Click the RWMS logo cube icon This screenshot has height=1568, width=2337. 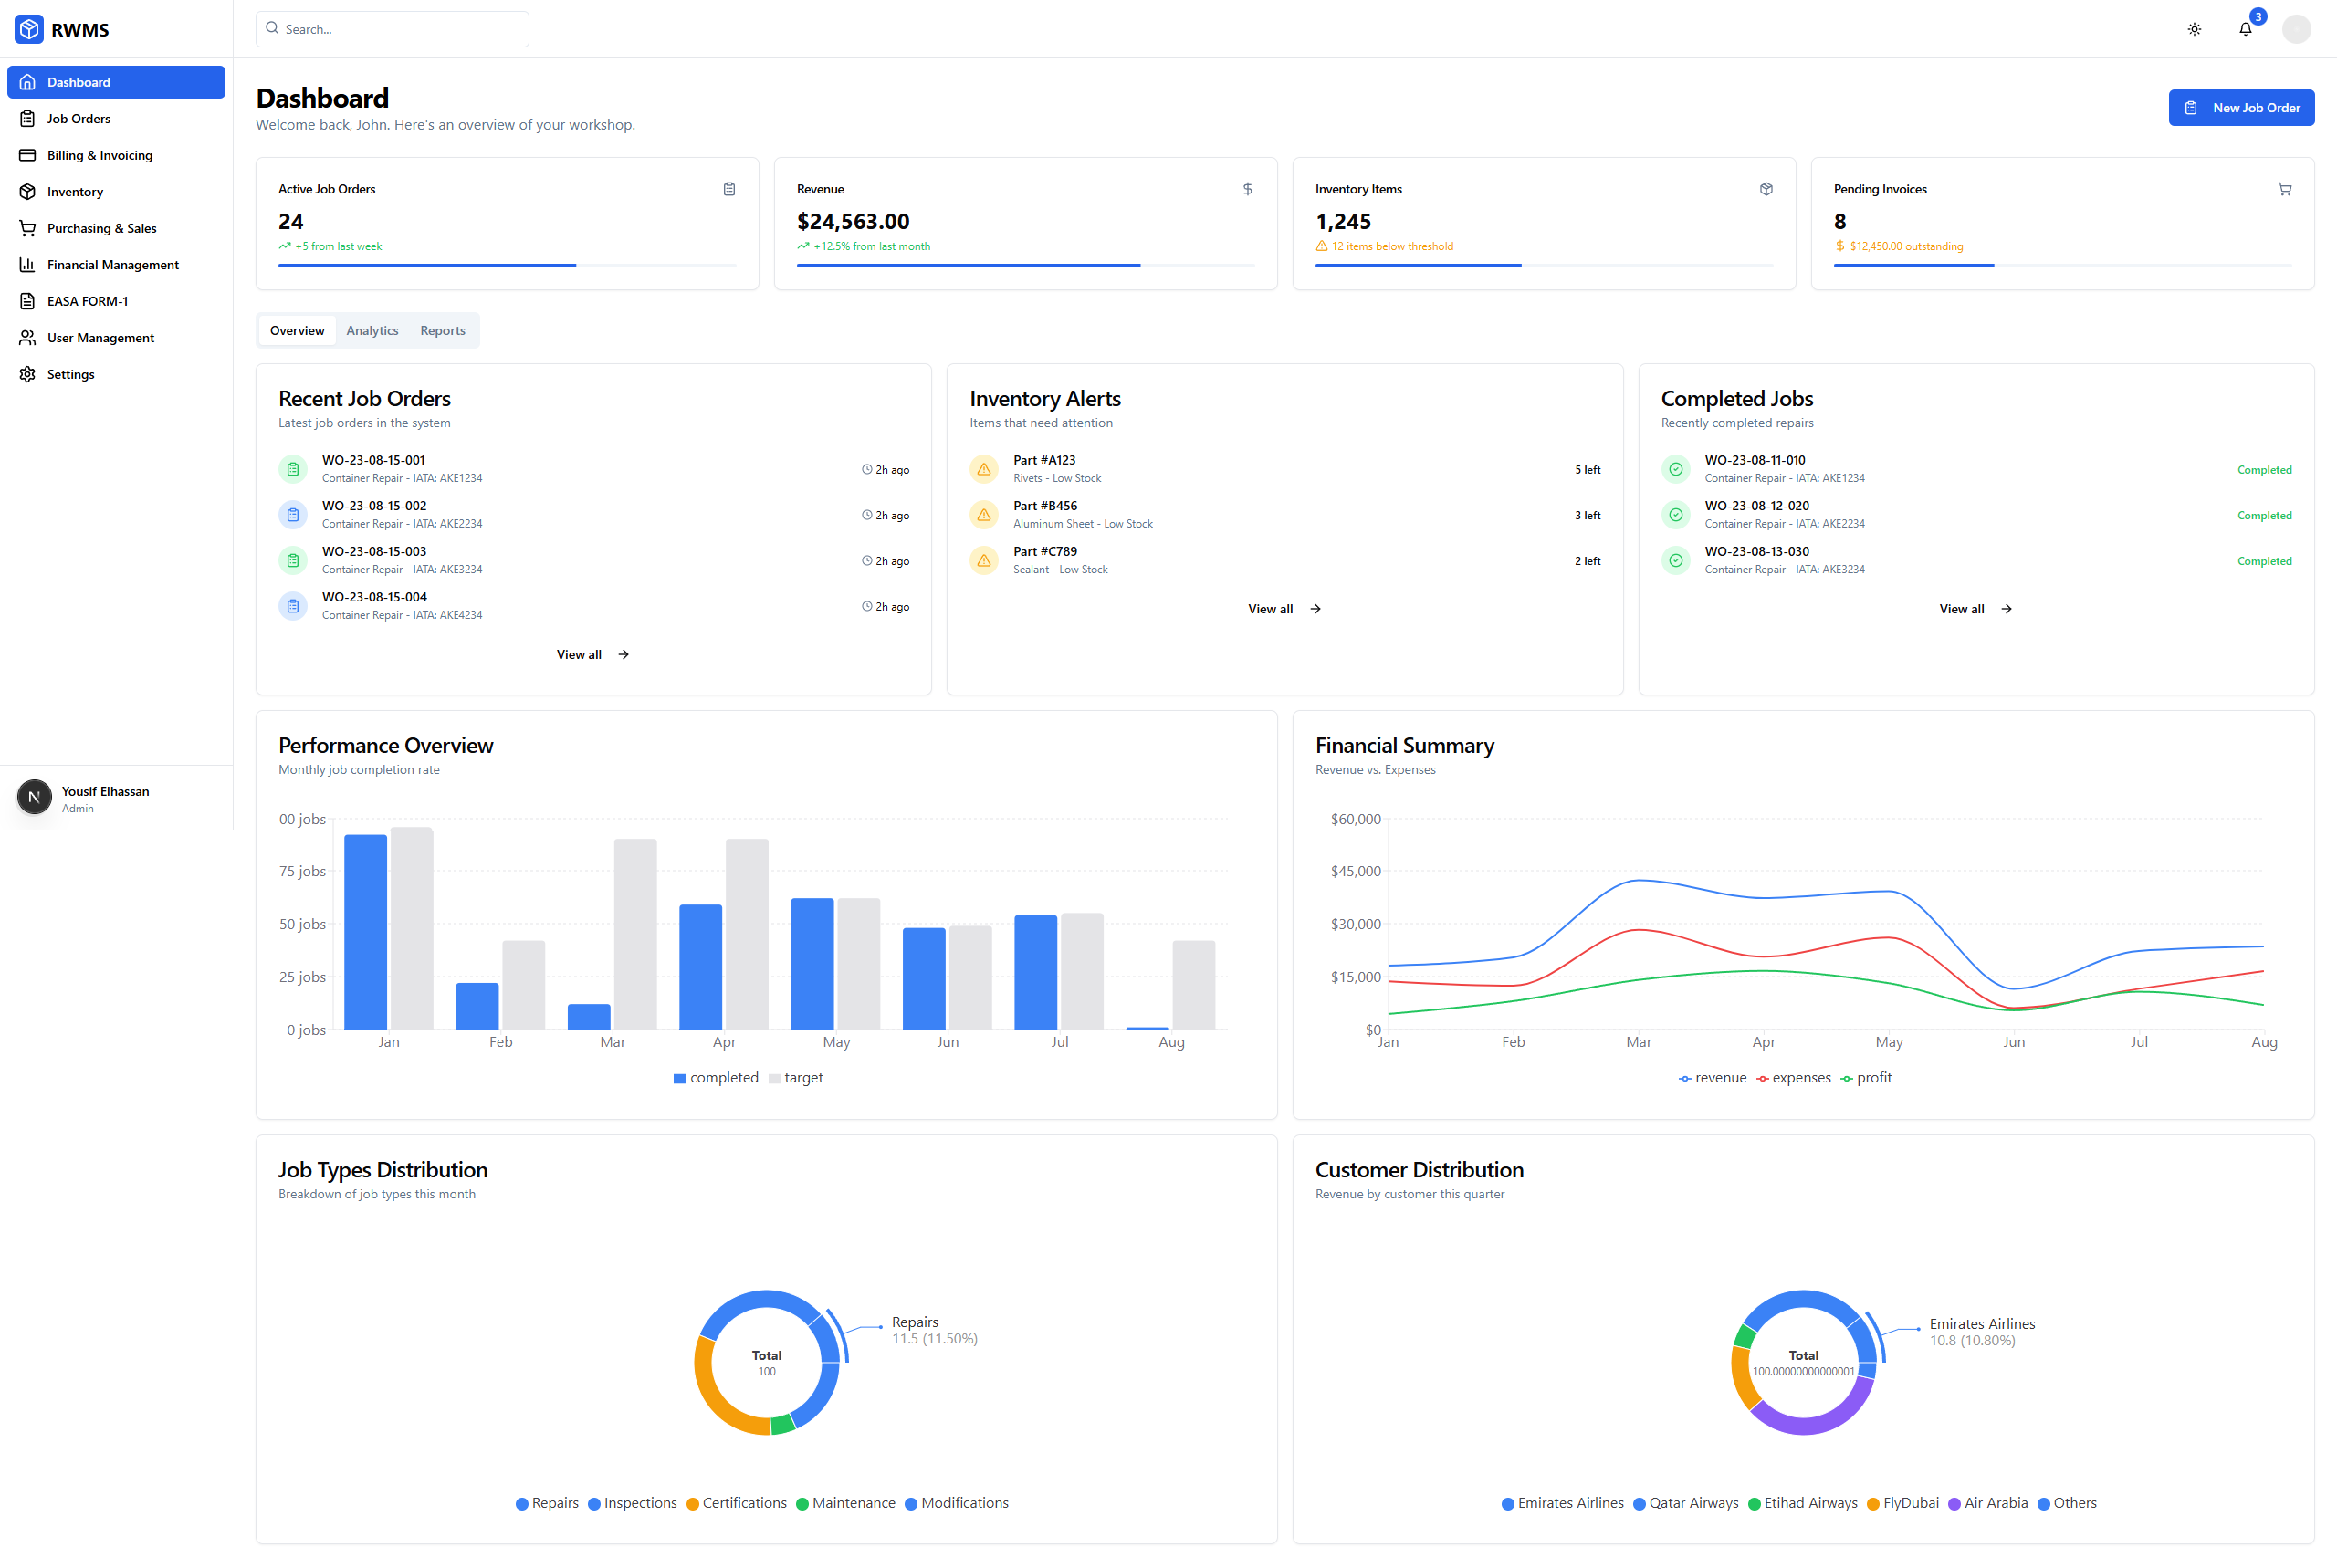(x=29, y=29)
